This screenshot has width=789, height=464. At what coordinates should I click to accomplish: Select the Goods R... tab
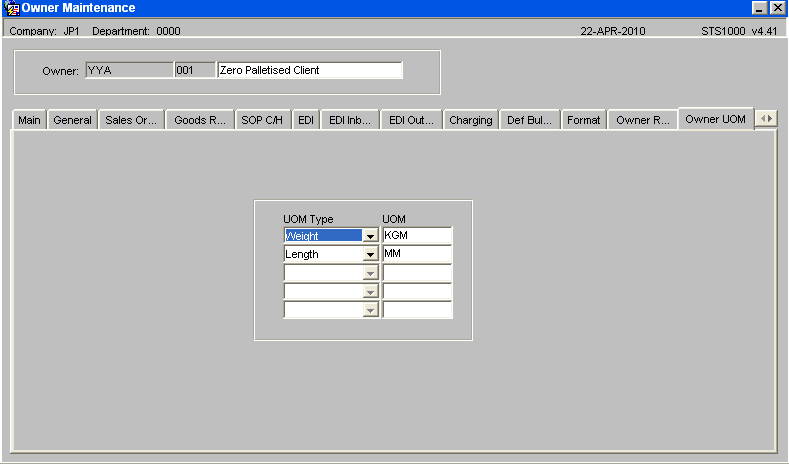200,120
